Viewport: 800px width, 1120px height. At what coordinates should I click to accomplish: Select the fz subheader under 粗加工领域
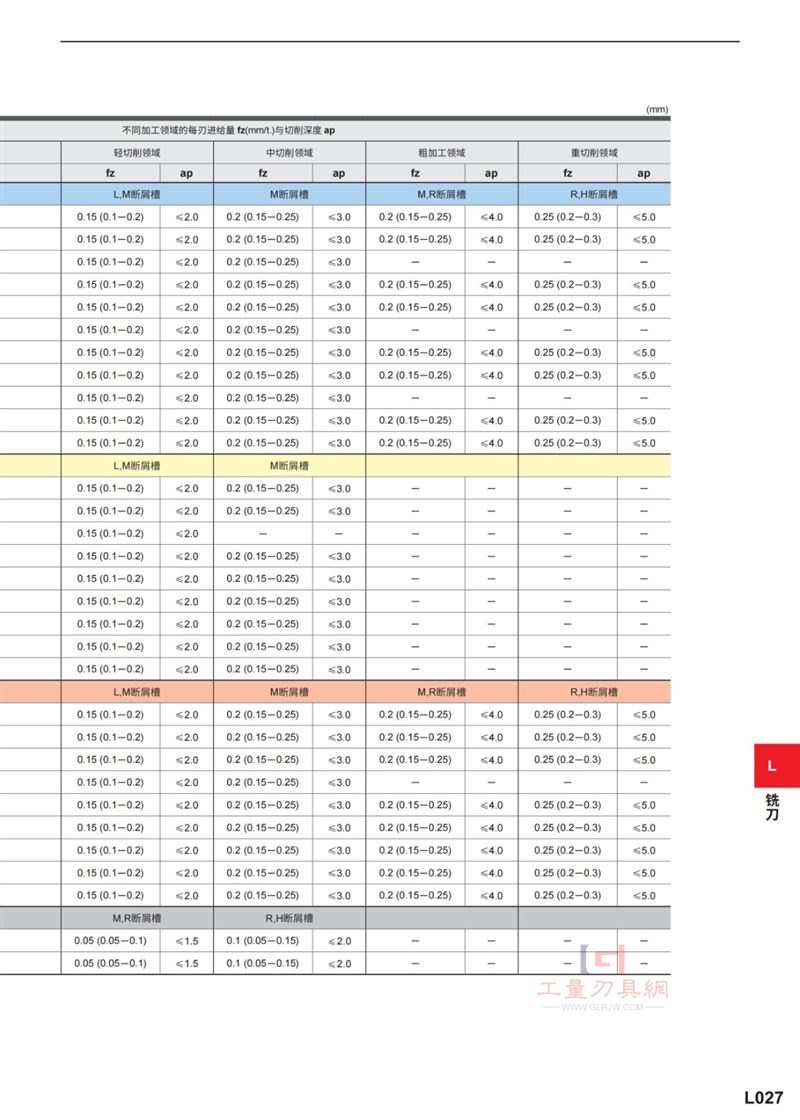pyautogui.click(x=415, y=173)
